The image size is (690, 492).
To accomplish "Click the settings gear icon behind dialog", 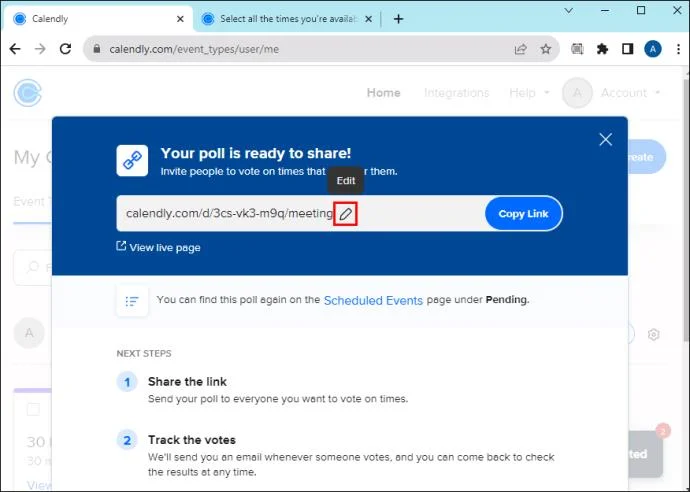I will pyautogui.click(x=653, y=334).
